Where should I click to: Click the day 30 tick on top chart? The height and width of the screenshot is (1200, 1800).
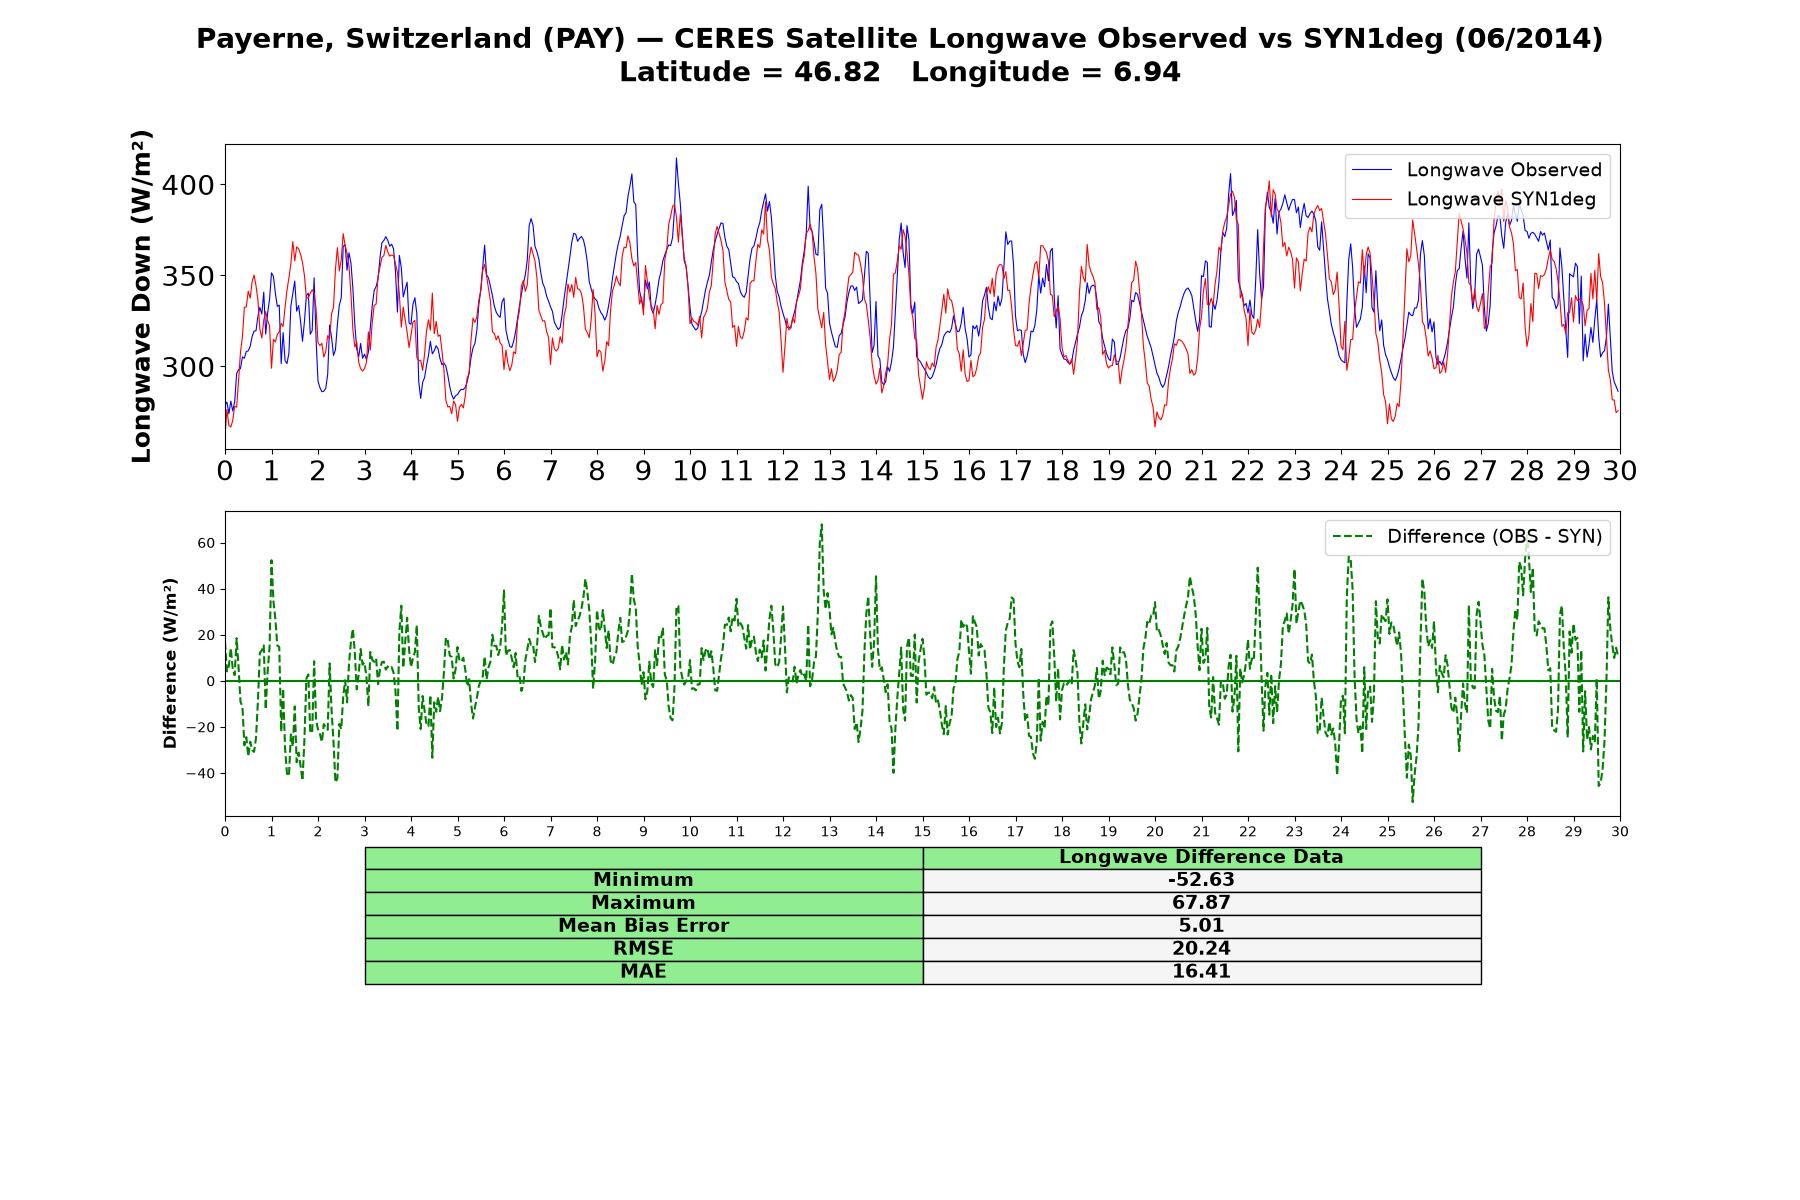pyautogui.click(x=1619, y=471)
